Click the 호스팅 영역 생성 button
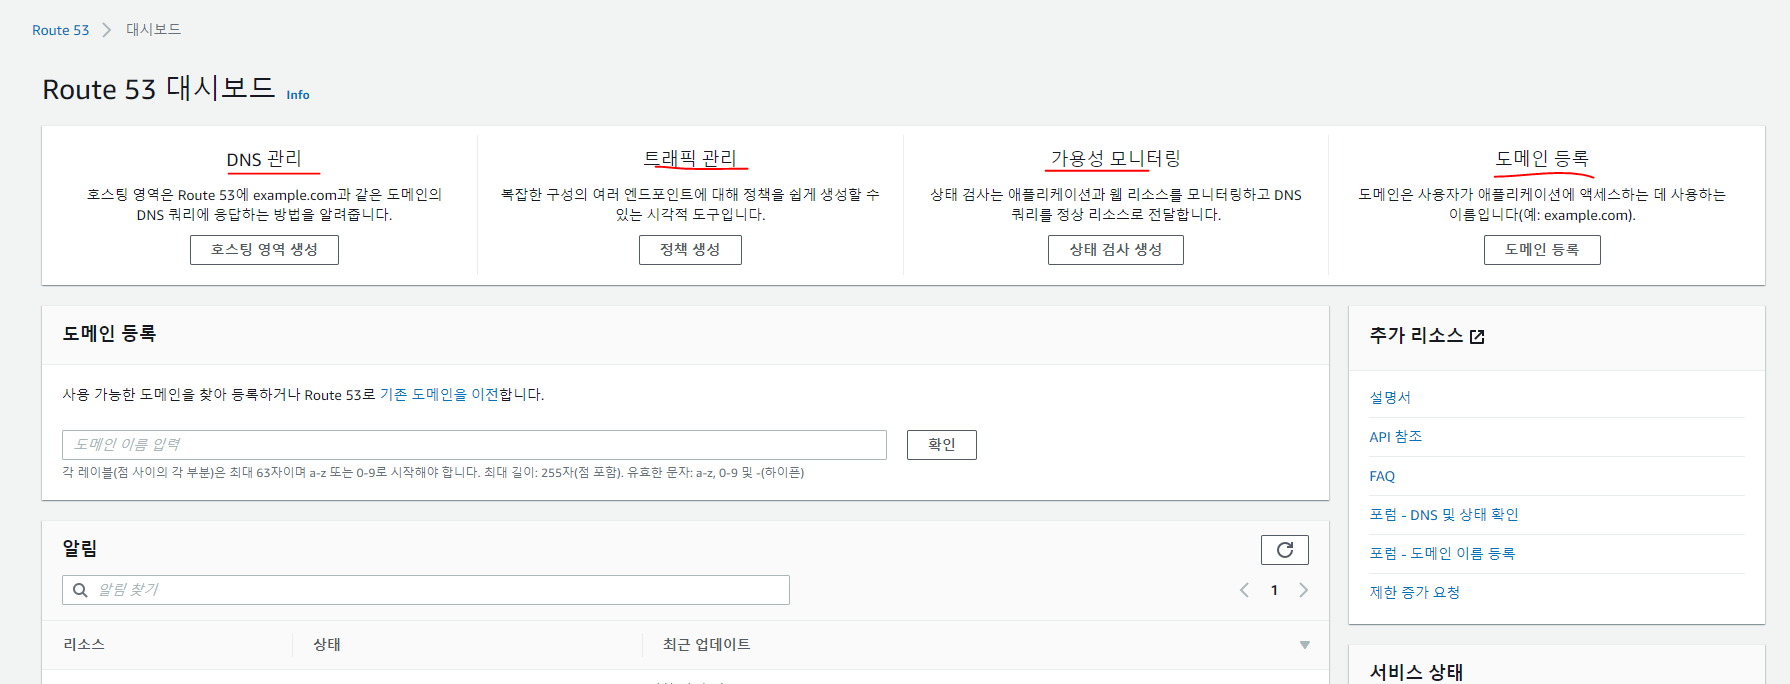This screenshot has height=684, width=1790. pyautogui.click(x=264, y=250)
